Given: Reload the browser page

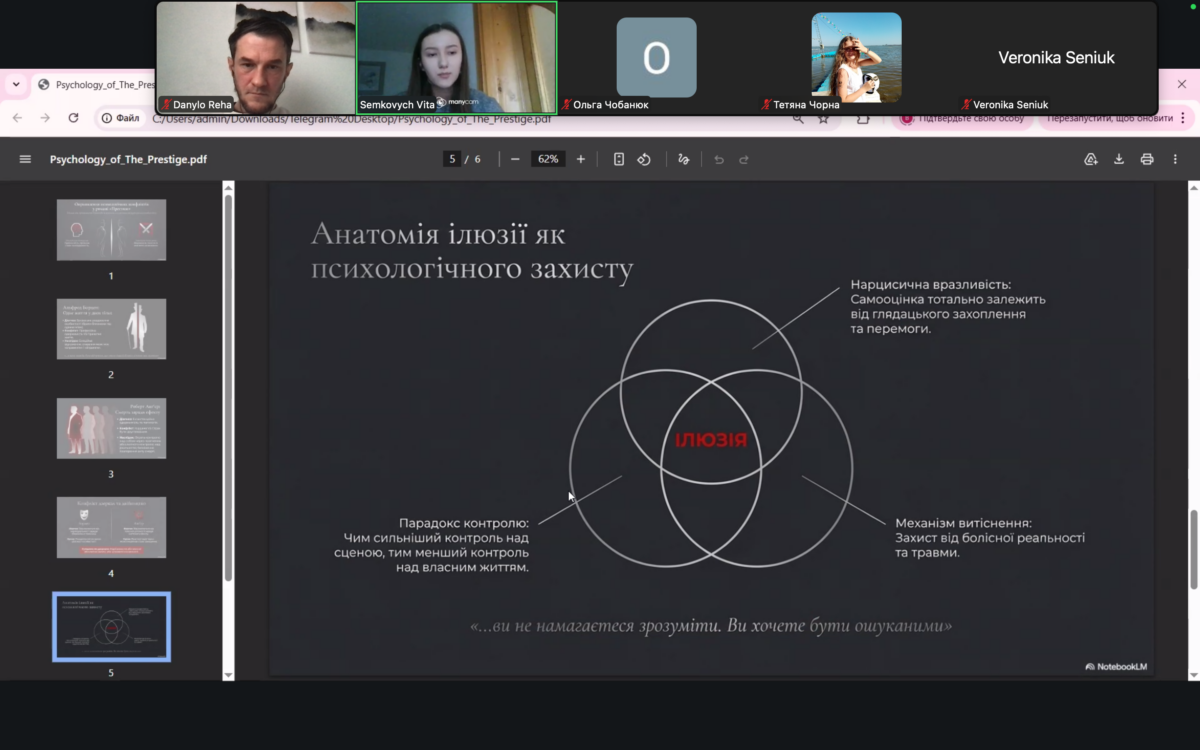Looking at the screenshot, I should (73, 118).
